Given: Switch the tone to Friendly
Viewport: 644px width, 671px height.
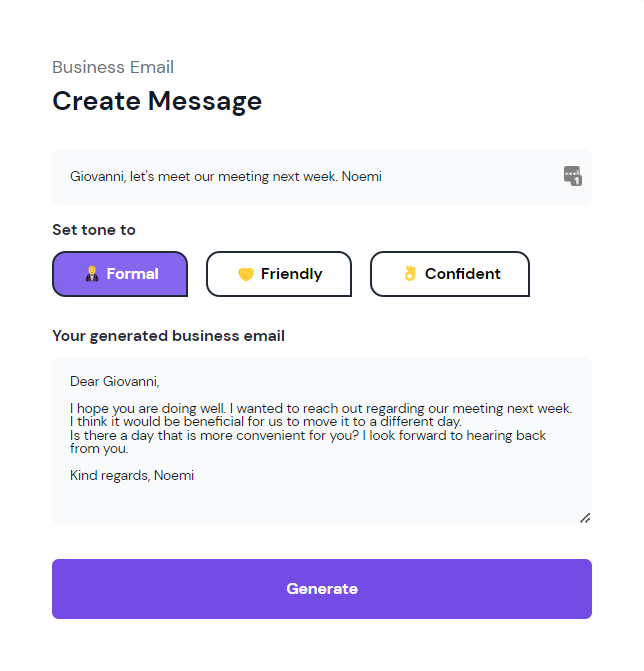Looking at the screenshot, I should (279, 274).
